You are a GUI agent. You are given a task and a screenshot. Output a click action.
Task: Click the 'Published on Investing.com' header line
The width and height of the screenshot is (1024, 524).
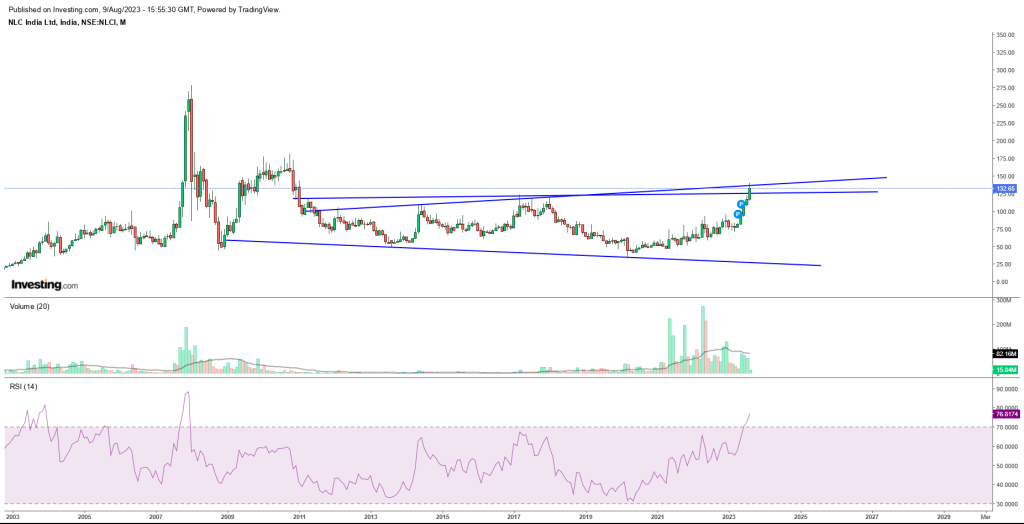[144, 9]
